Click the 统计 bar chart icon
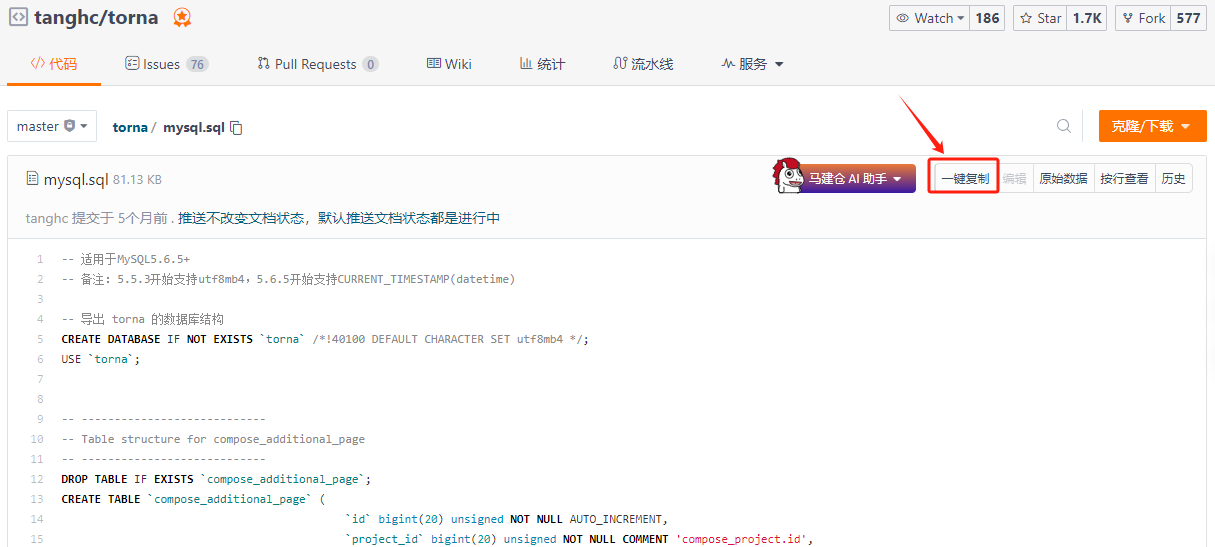 526,63
